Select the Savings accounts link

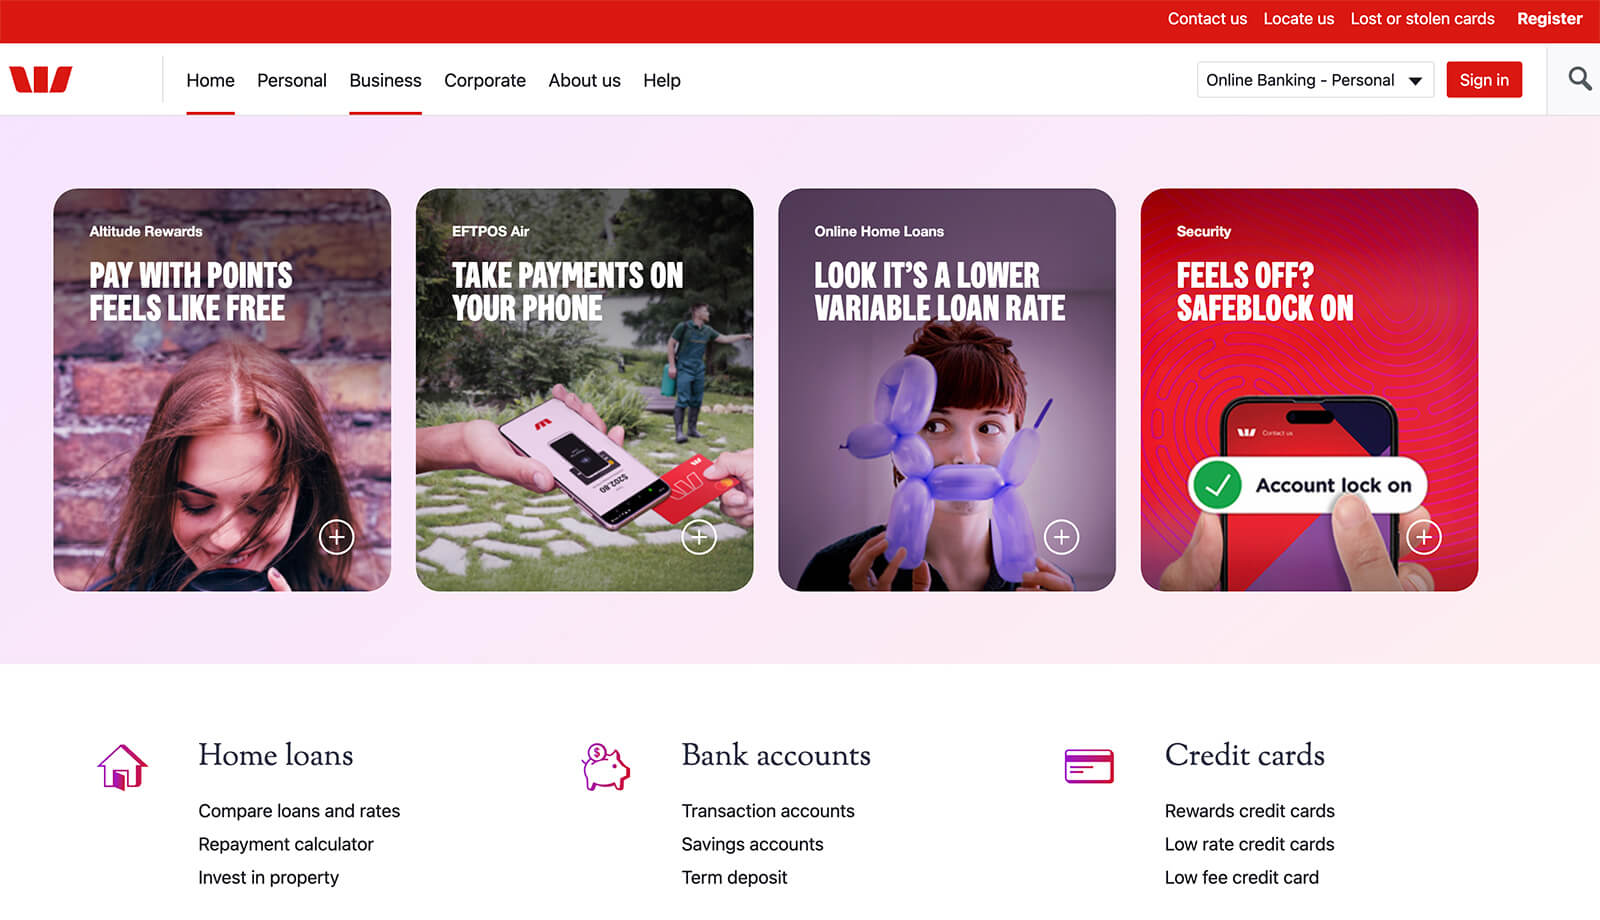752,844
